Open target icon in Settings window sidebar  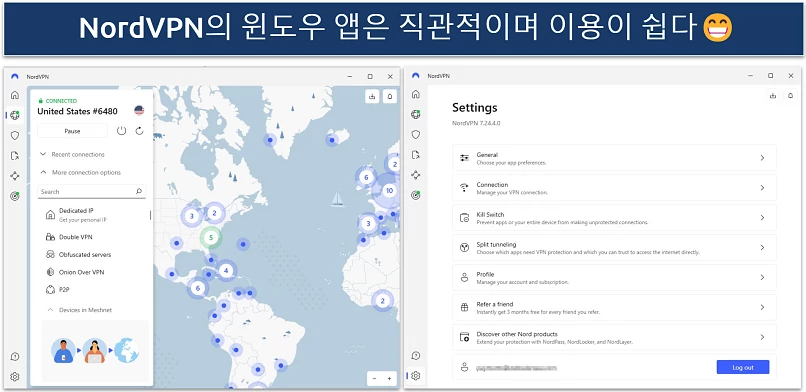tap(416, 195)
